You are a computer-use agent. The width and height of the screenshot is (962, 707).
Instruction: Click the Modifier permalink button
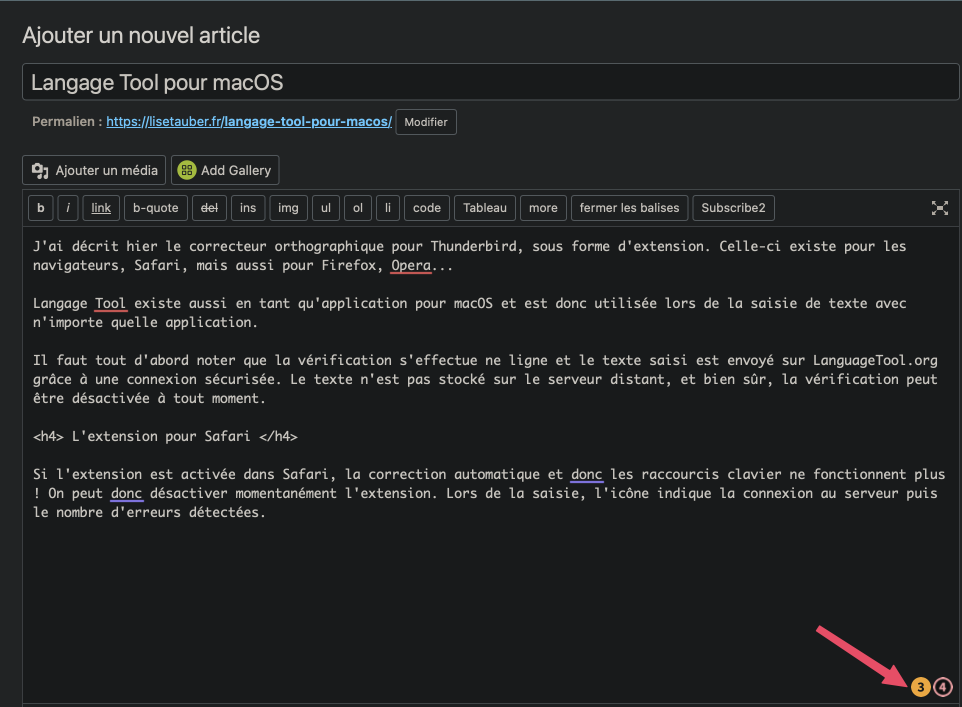pos(426,122)
